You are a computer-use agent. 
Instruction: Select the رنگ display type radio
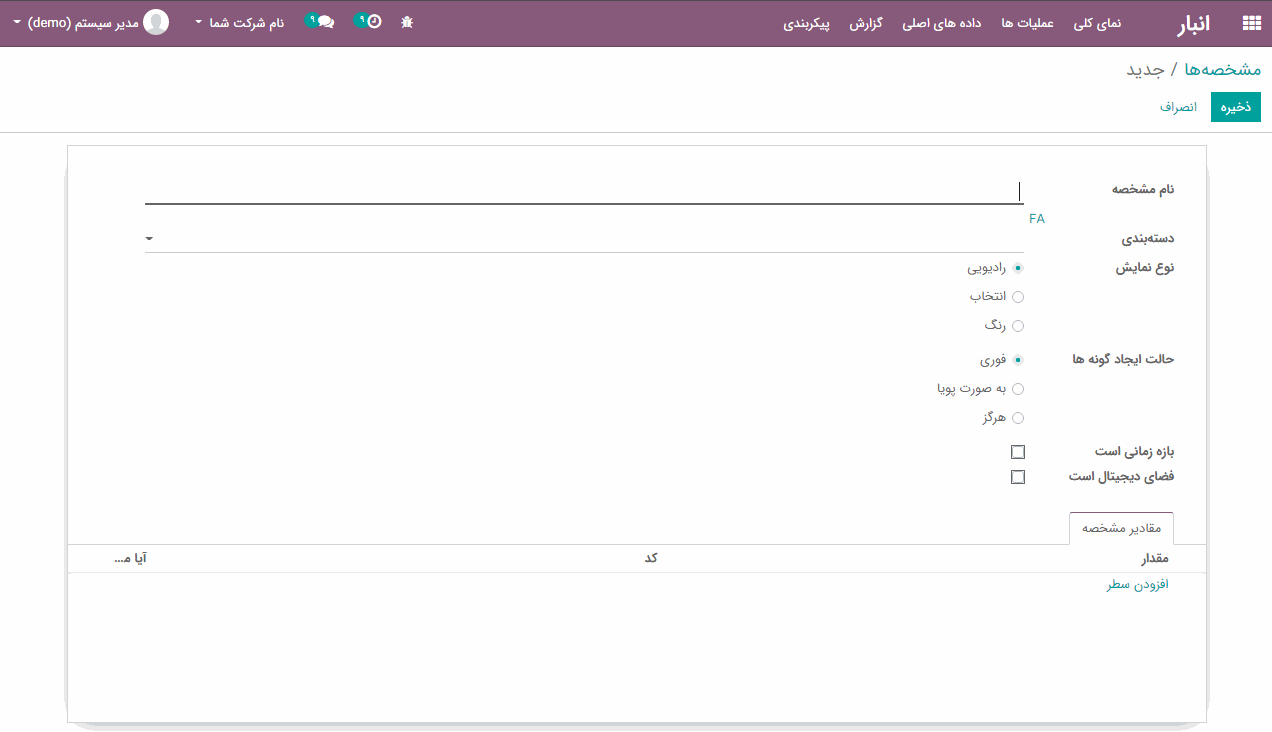point(1018,326)
